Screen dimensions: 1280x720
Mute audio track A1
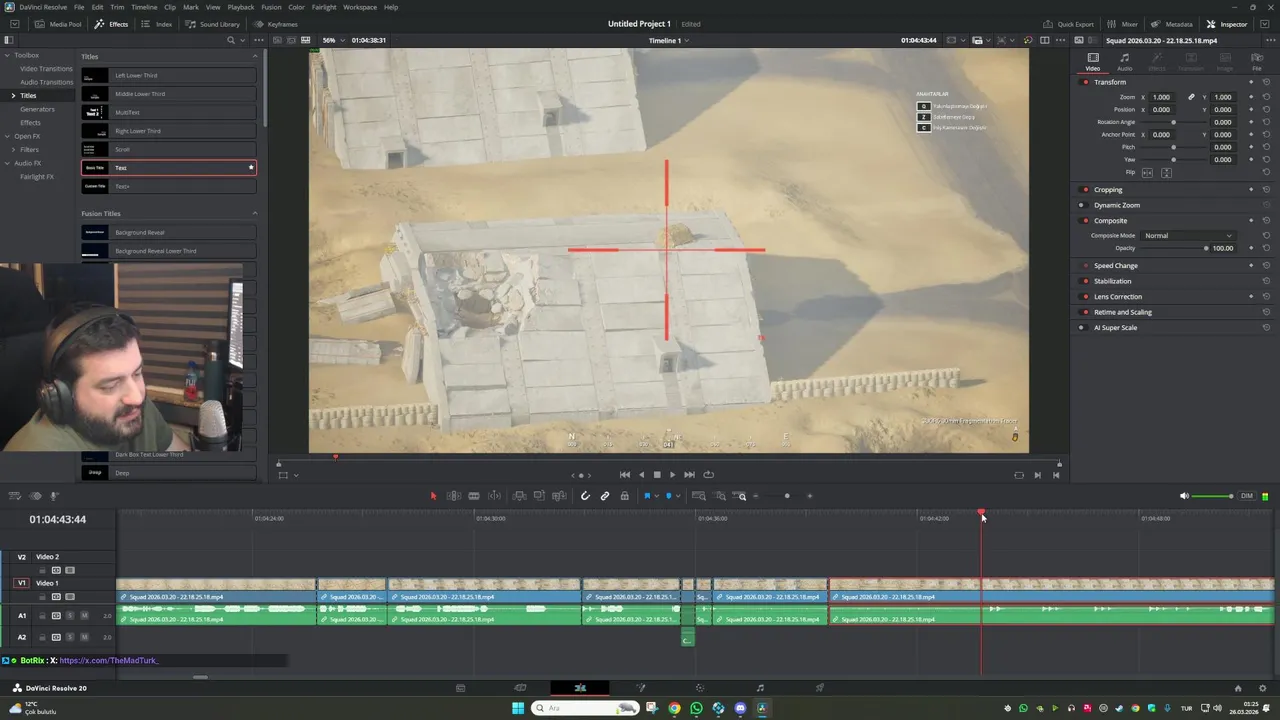point(84,615)
